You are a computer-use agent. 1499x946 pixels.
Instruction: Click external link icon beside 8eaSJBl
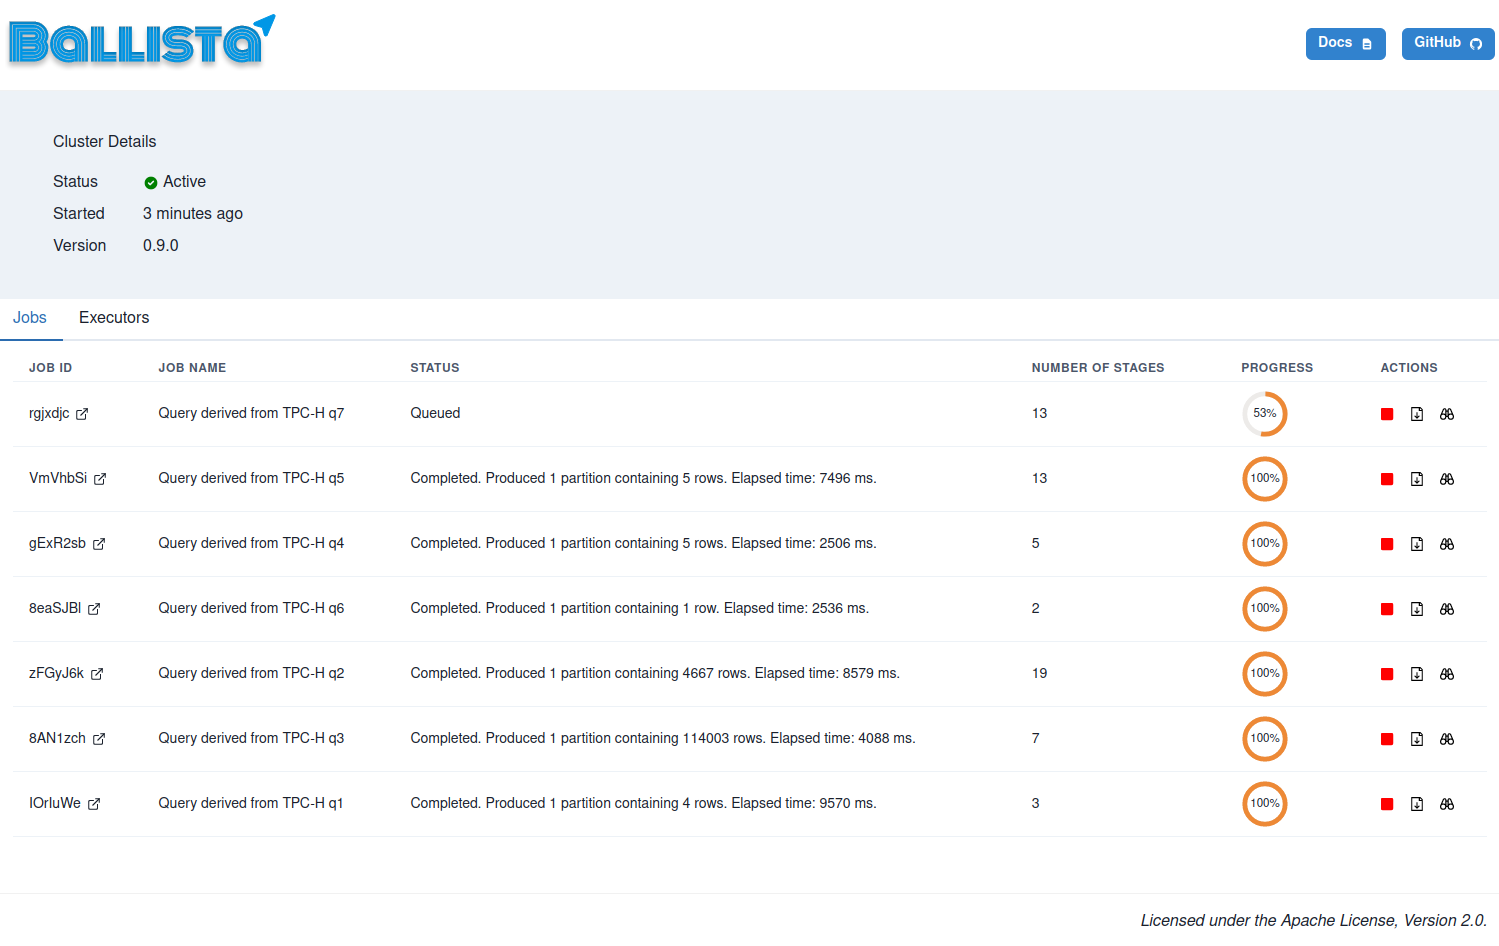click(94, 609)
